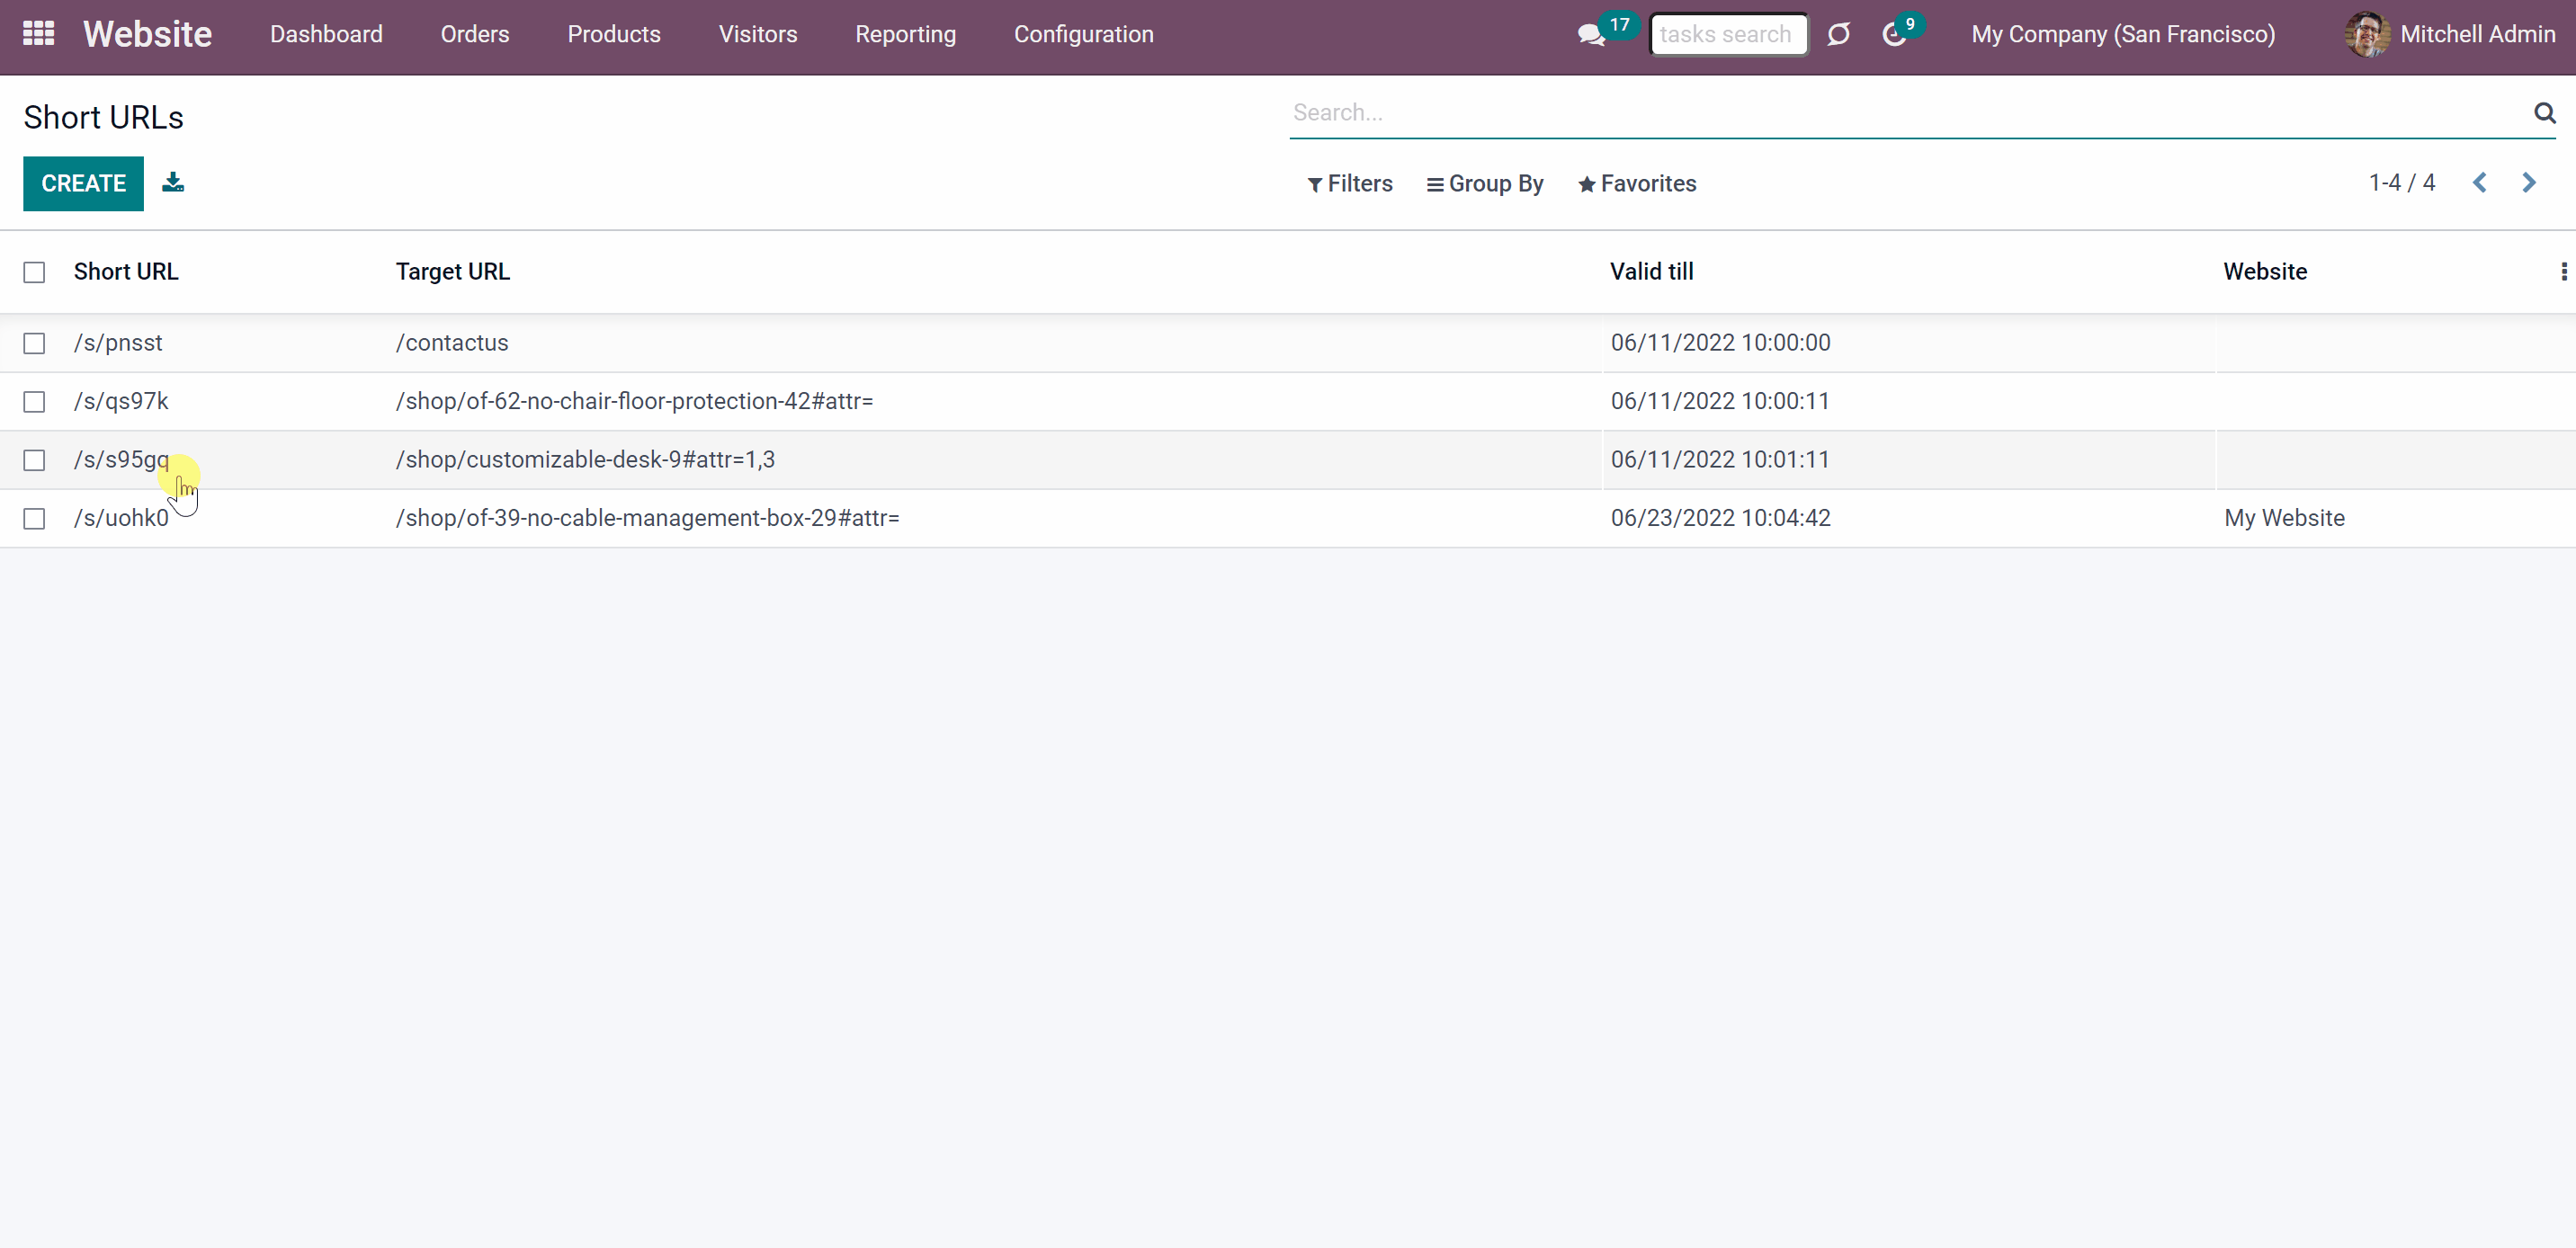Viewport: 2576px width, 1248px height.
Task: Open the /s/pnsst short URL record
Action: tap(118, 343)
